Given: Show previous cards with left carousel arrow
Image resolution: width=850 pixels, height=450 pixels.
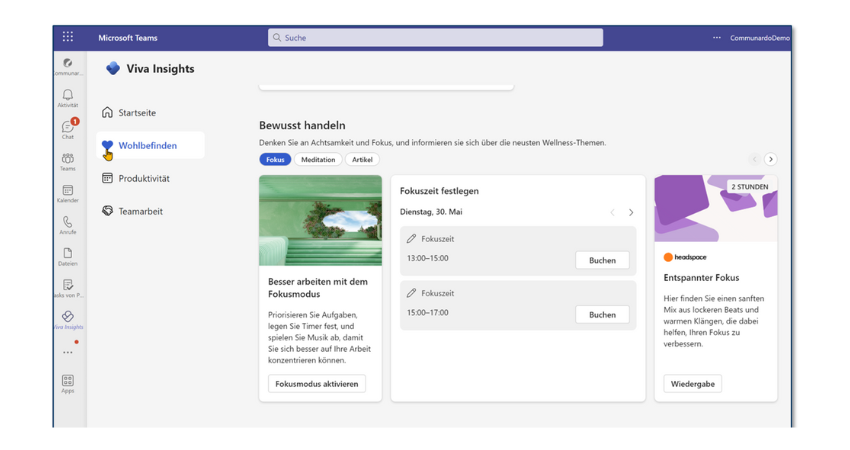Looking at the screenshot, I should (754, 159).
